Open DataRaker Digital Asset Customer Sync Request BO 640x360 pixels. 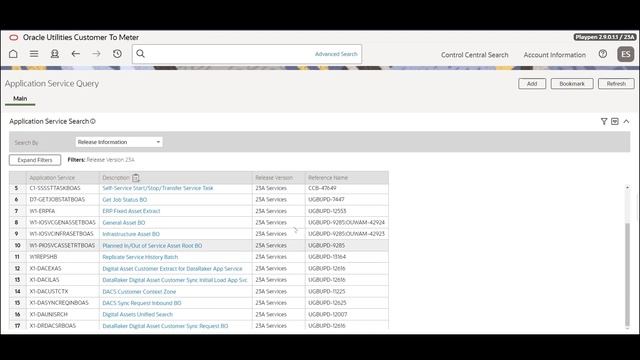[x=165, y=326]
